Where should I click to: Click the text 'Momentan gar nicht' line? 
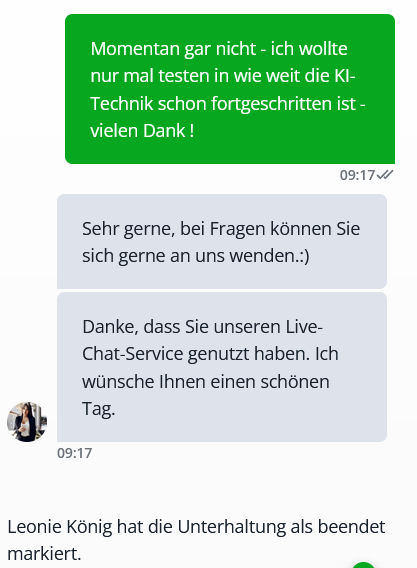[x=173, y=49]
